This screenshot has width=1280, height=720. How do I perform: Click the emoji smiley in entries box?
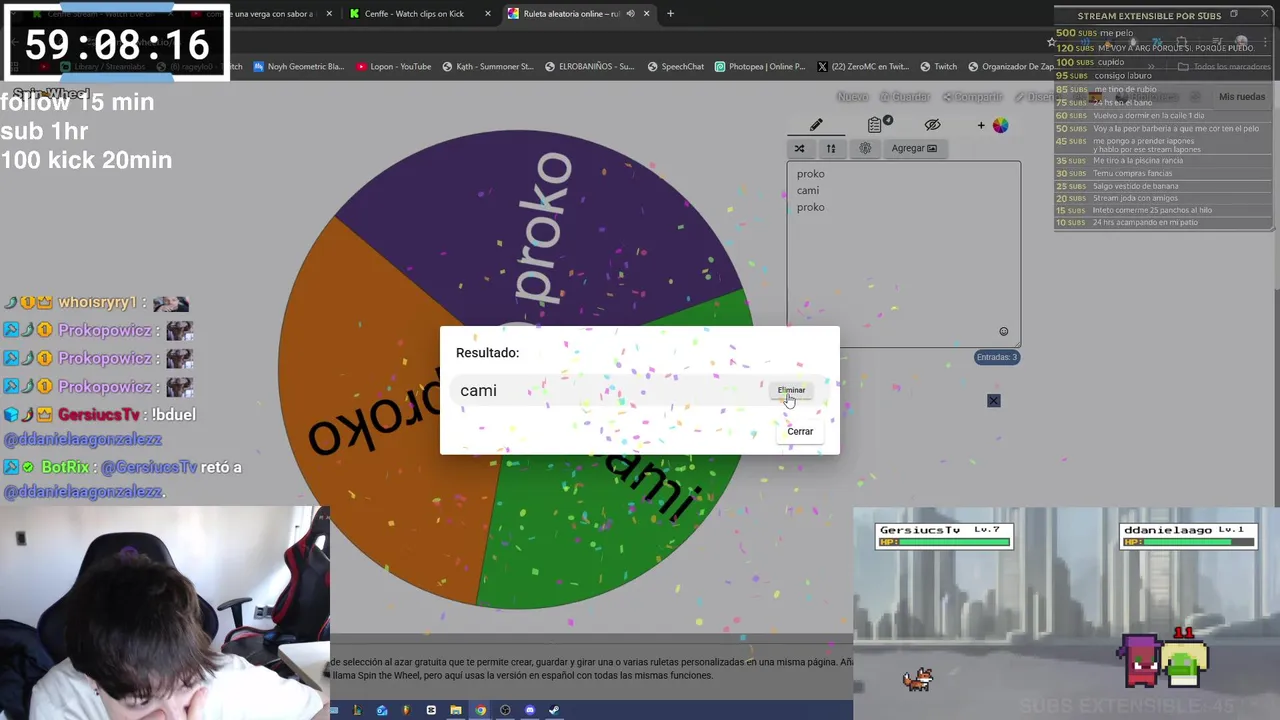tap(1003, 332)
